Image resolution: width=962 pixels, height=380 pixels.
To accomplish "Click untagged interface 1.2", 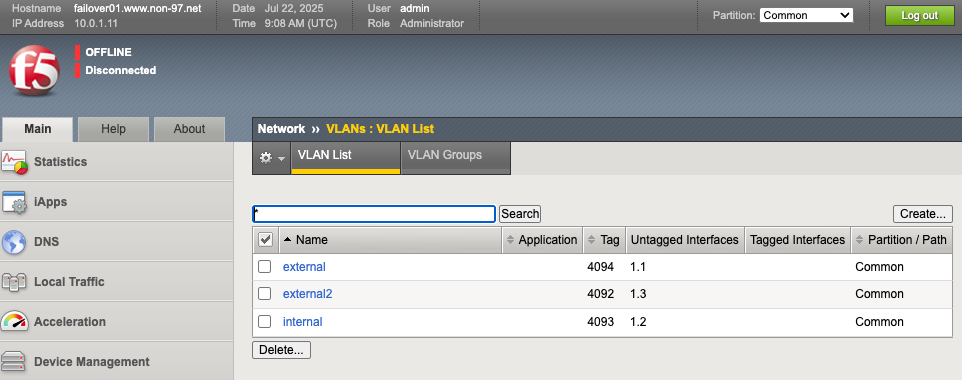I will [x=638, y=322].
